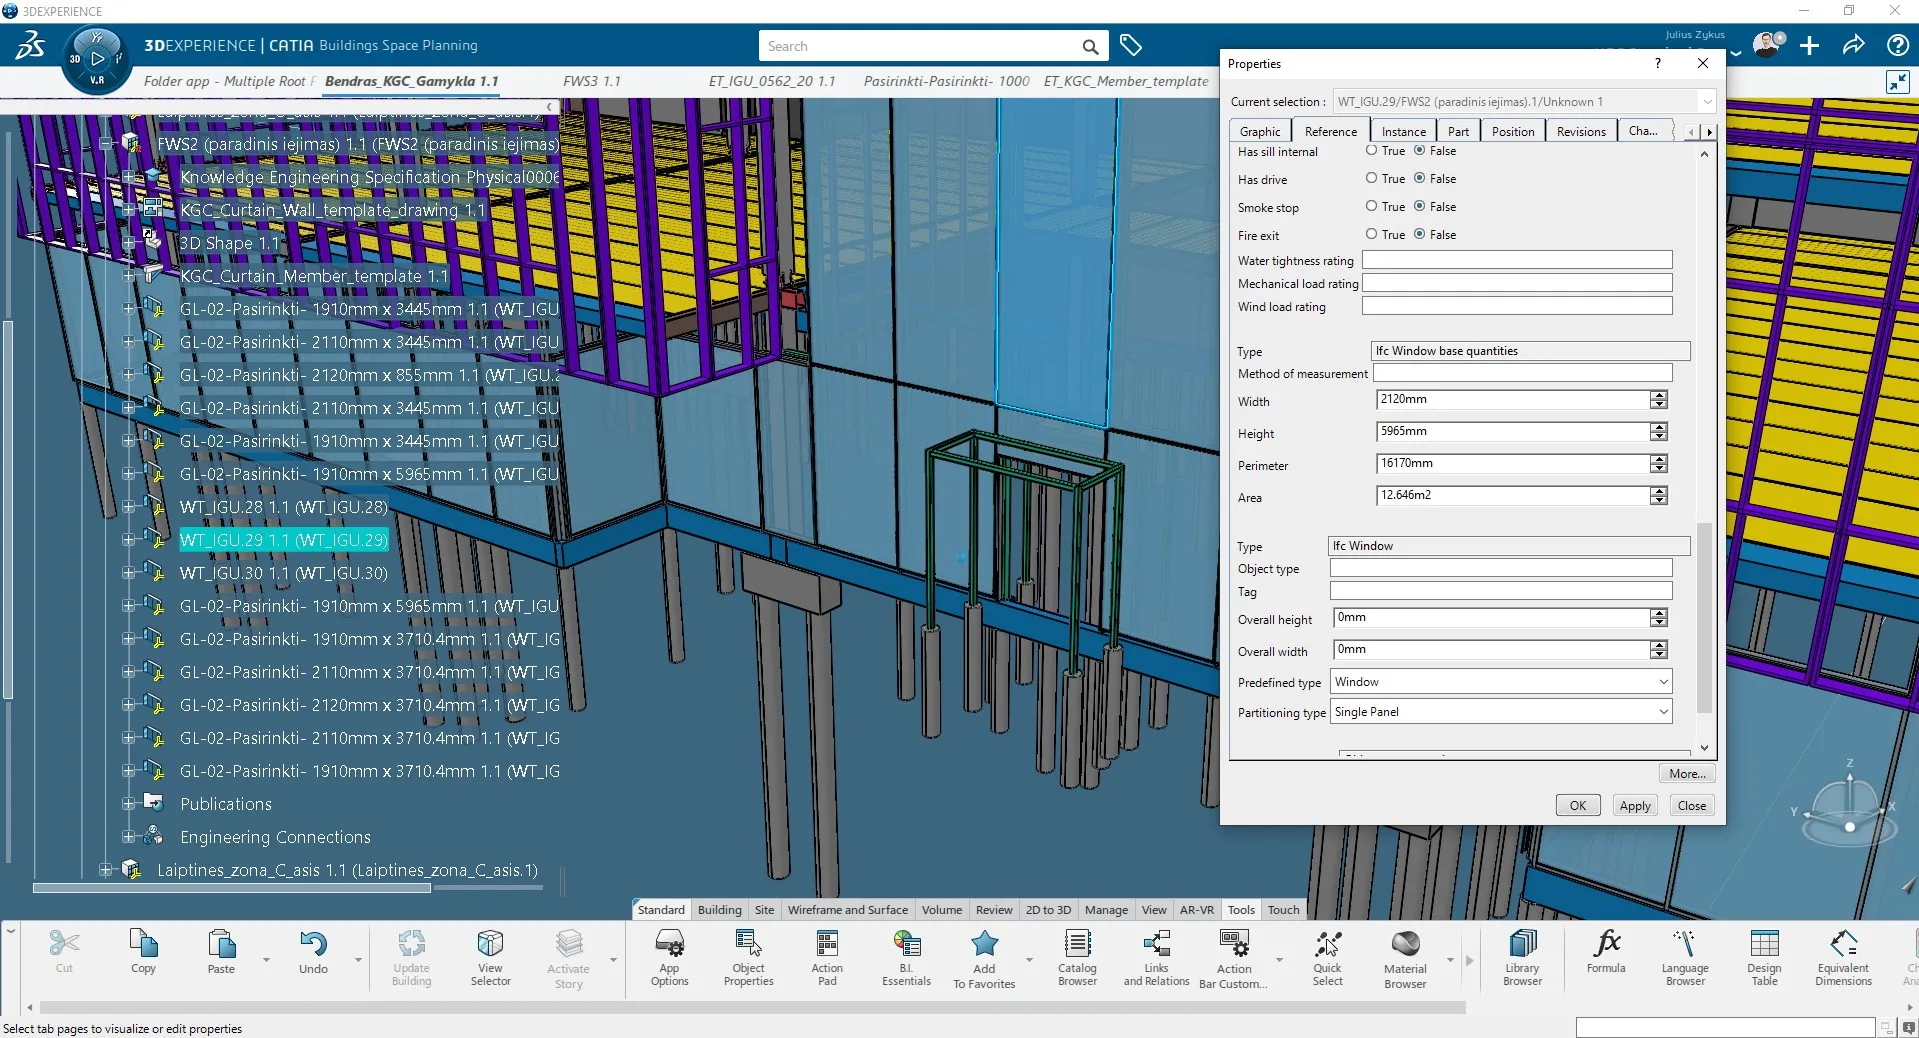This screenshot has width=1919, height=1038.
Task: Open the Predefined type dropdown
Action: pyautogui.click(x=1661, y=682)
